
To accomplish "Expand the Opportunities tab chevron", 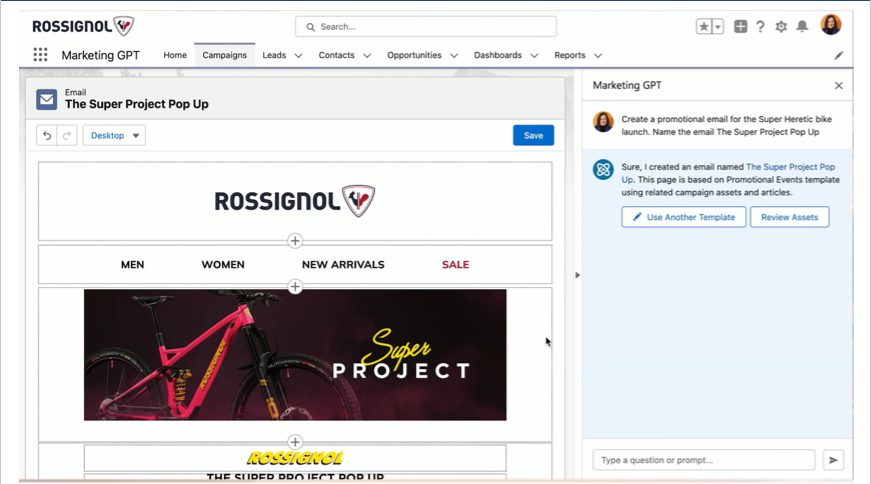I will point(454,56).
